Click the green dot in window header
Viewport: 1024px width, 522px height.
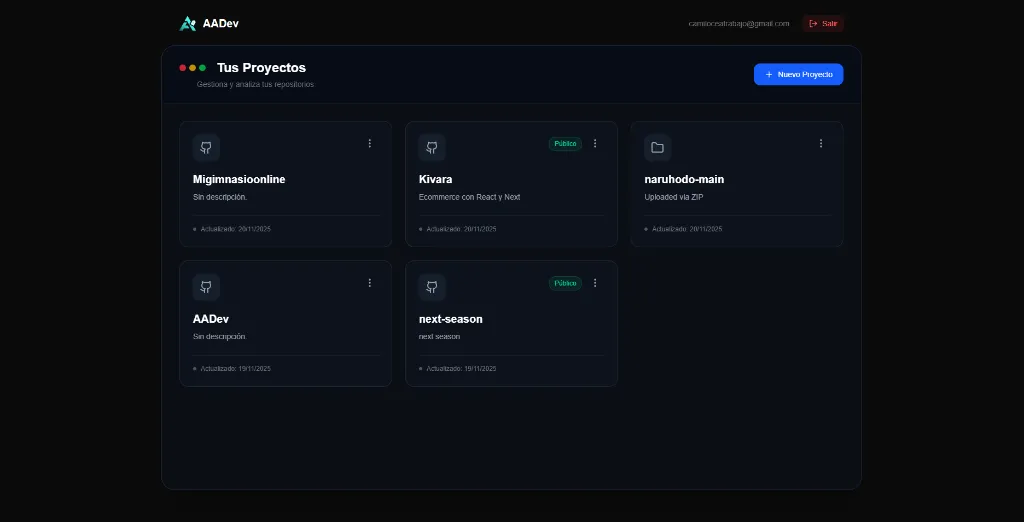pos(202,68)
